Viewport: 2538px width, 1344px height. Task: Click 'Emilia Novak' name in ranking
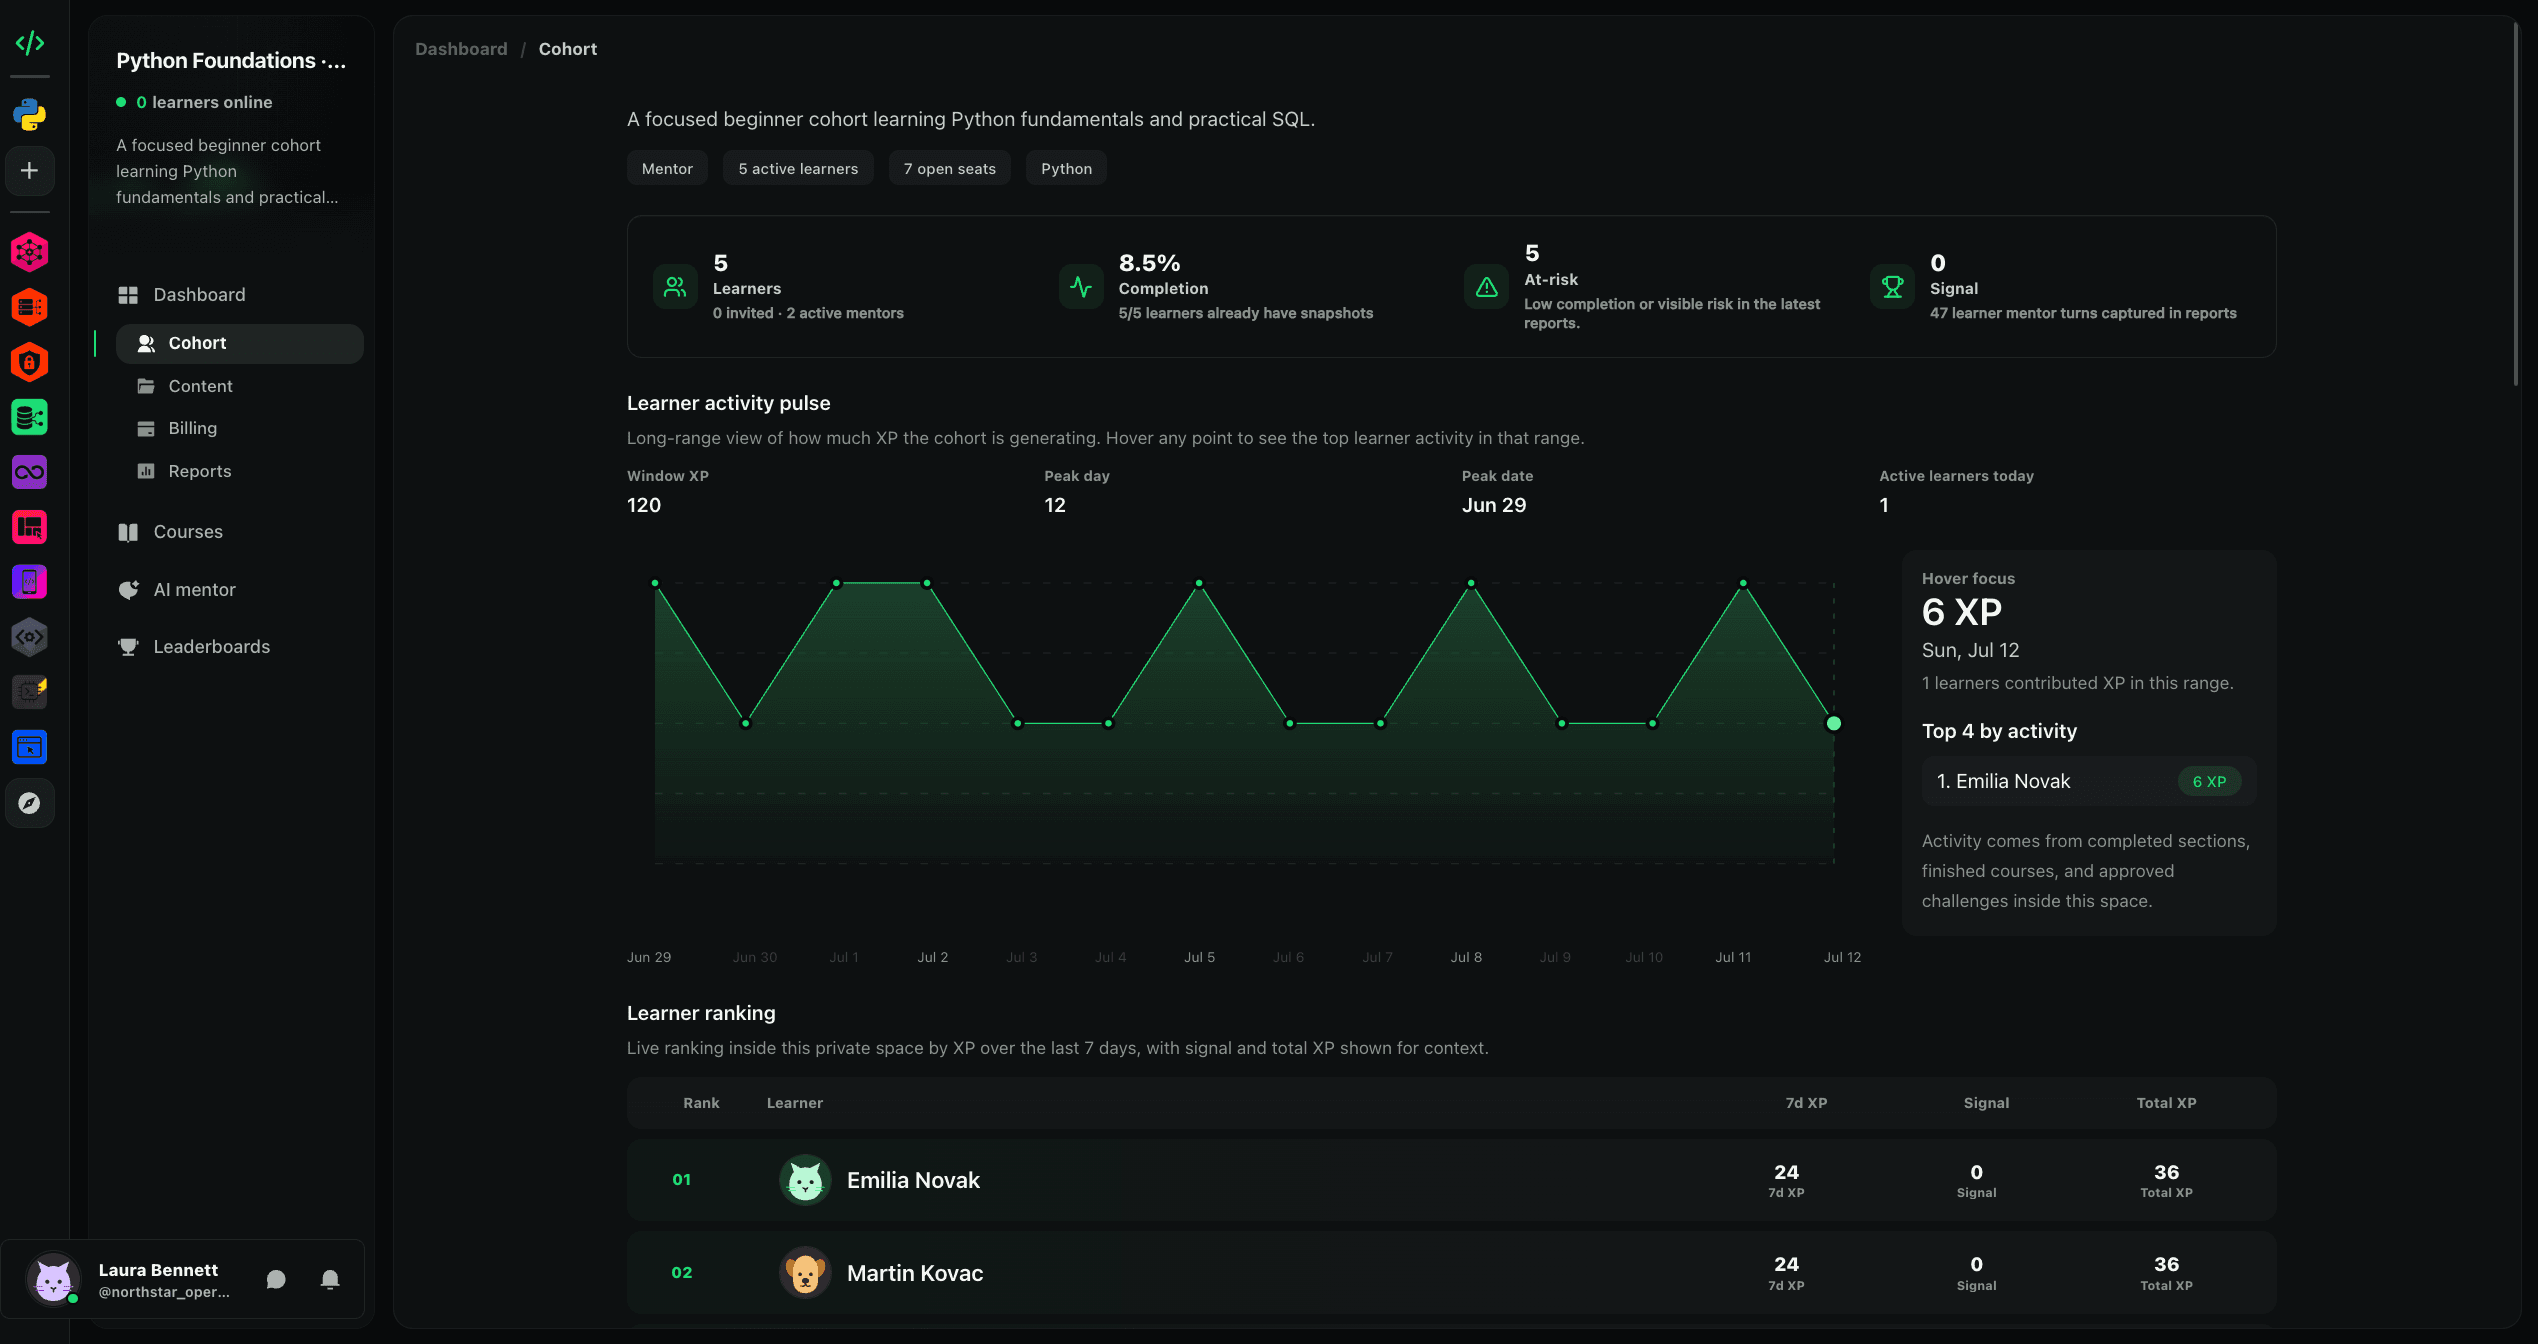(x=913, y=1180)
